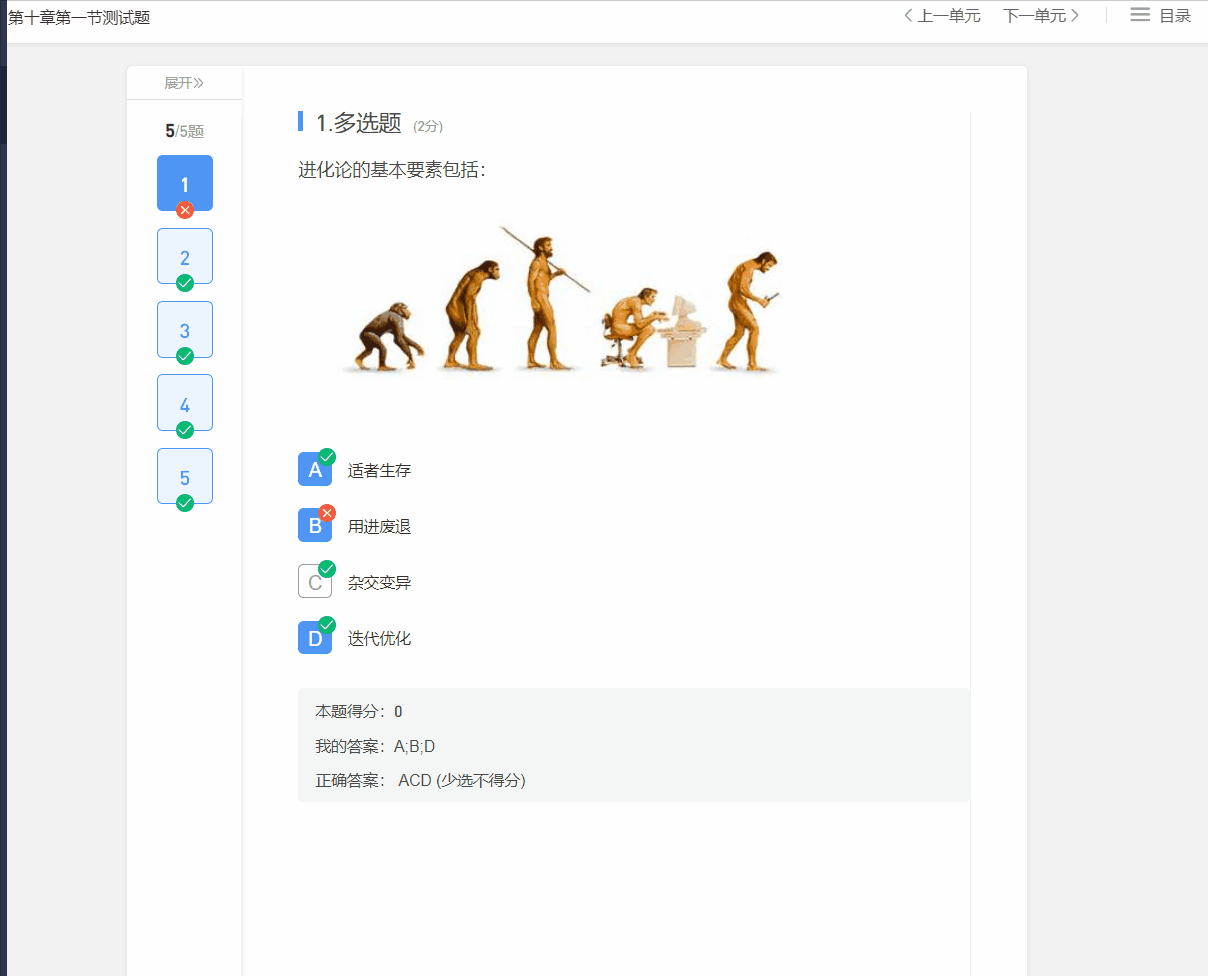This screenshot has width=1208, height=976.
Task: Click the page title 第十章第一节测试题
Action: pyautogui.click(x=79, y=17)
